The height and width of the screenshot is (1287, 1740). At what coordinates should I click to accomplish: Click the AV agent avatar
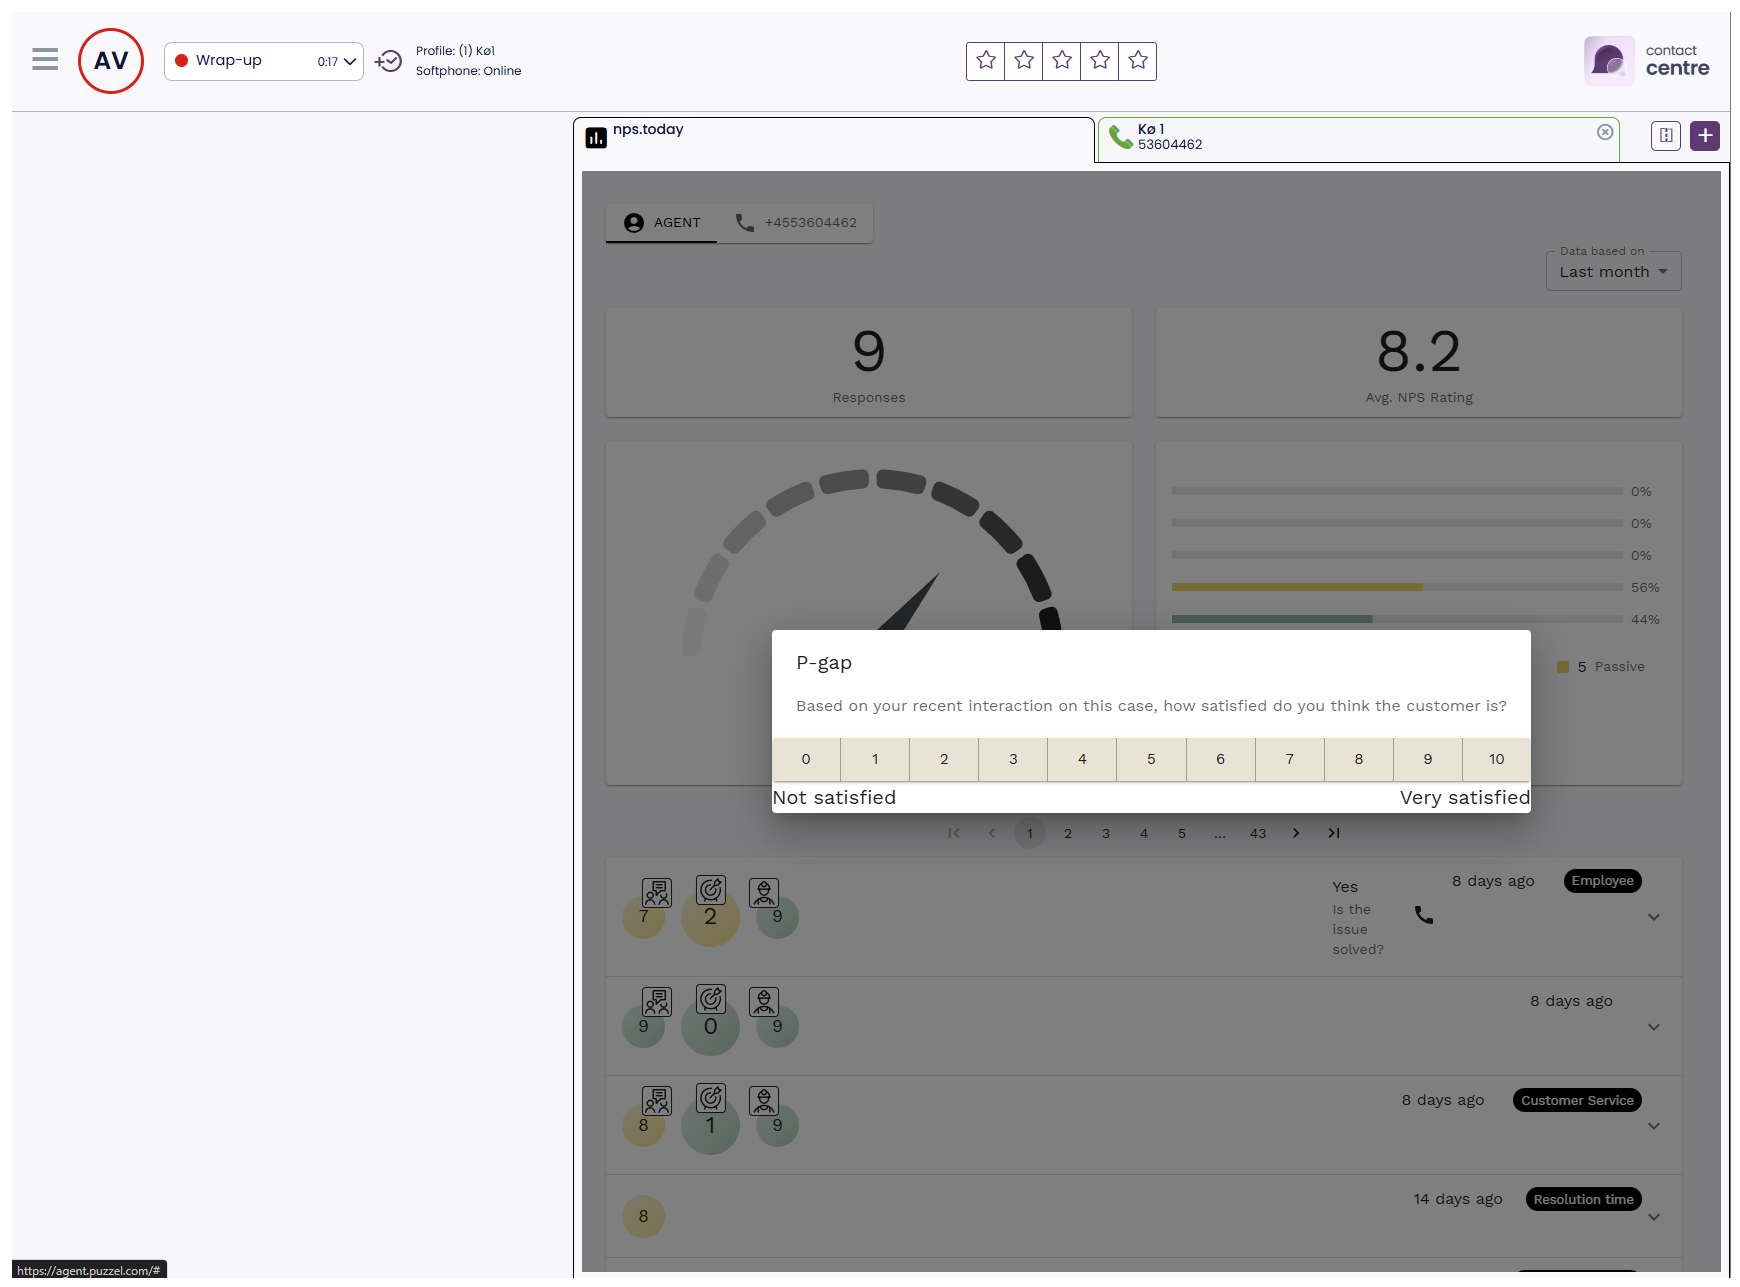[x=111, y=61]
